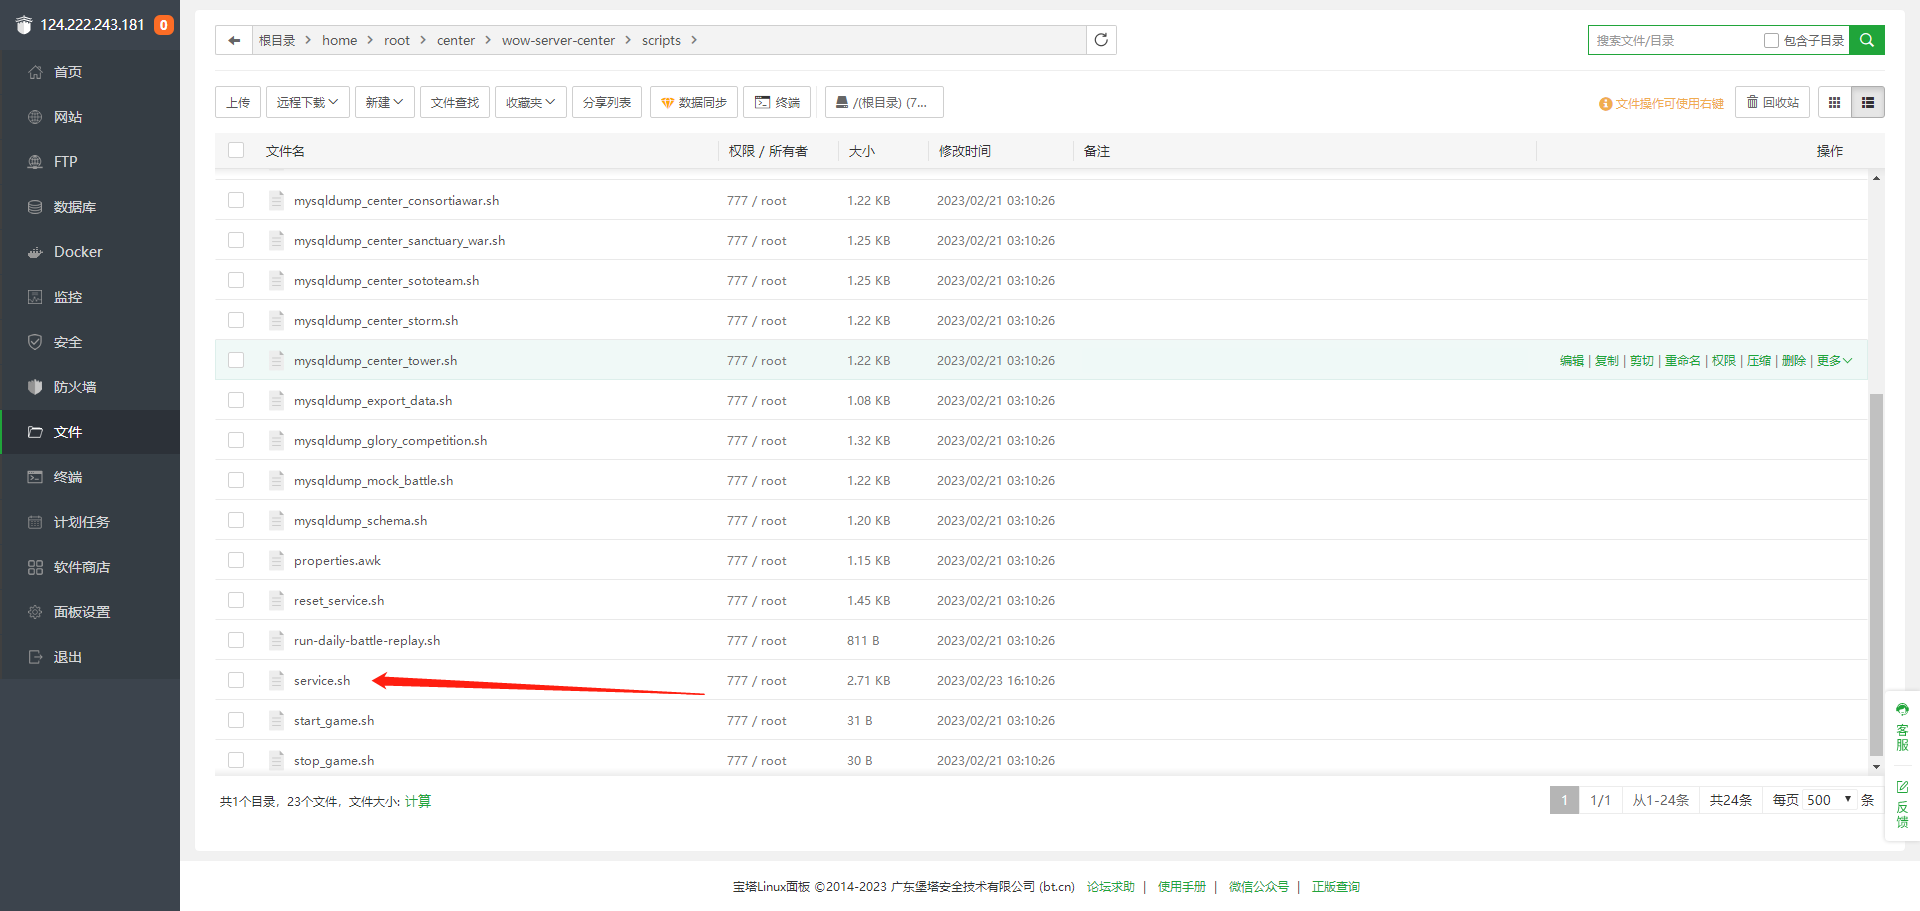Refresh the current directory listing

[x=1101, y=40]
